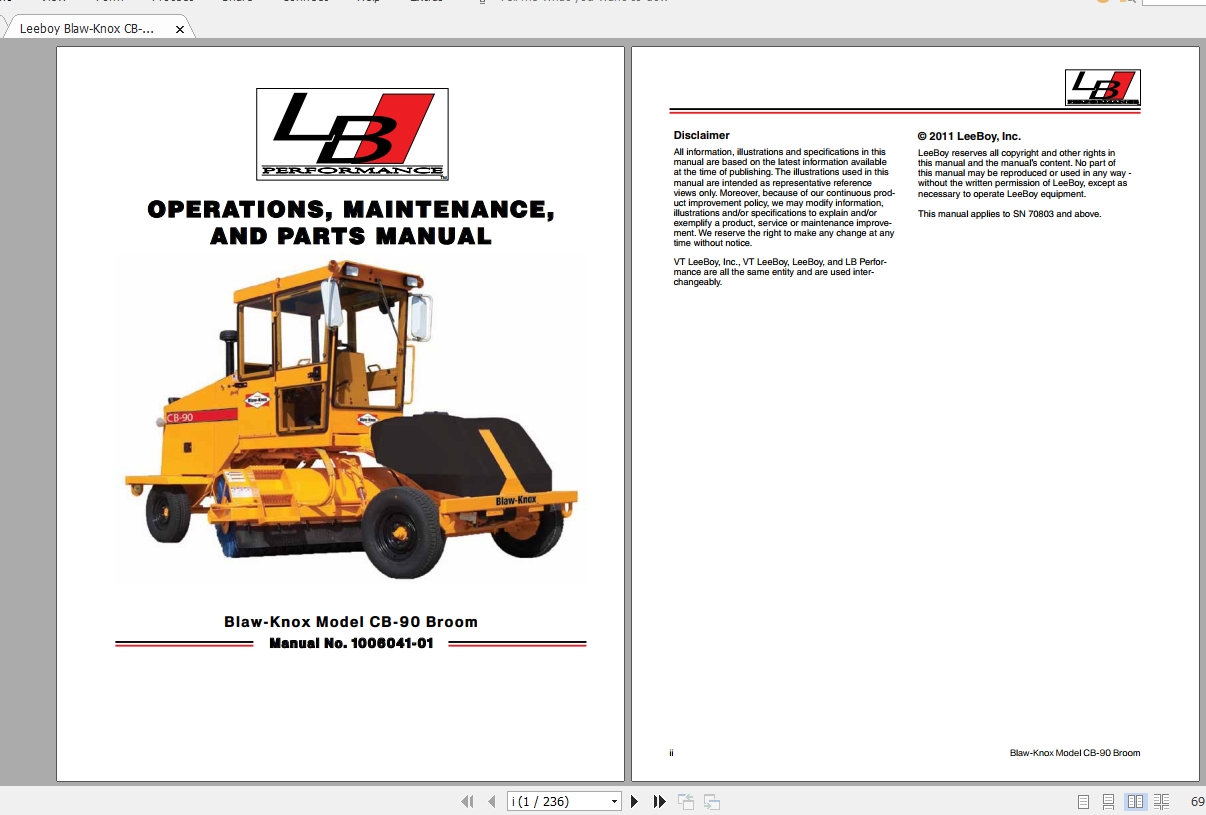Click the CB-90 broom machine image
Screen dimensions: 1206x815
click(351, 420)
